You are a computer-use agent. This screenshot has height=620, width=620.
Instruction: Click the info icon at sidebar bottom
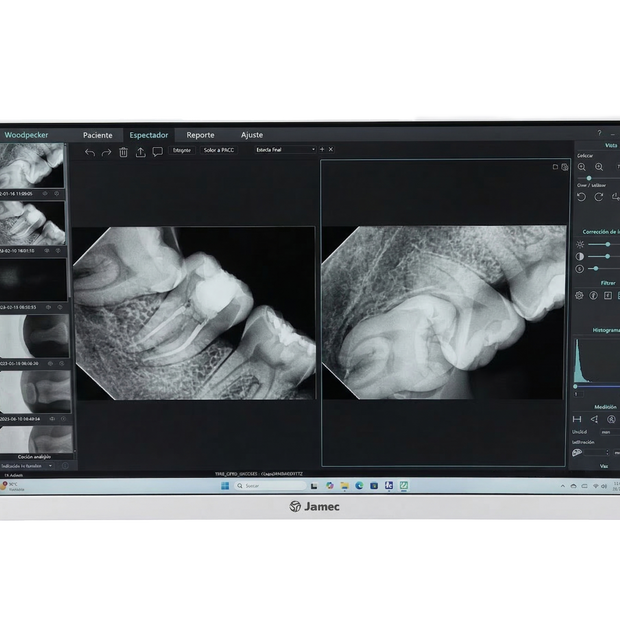65,466
